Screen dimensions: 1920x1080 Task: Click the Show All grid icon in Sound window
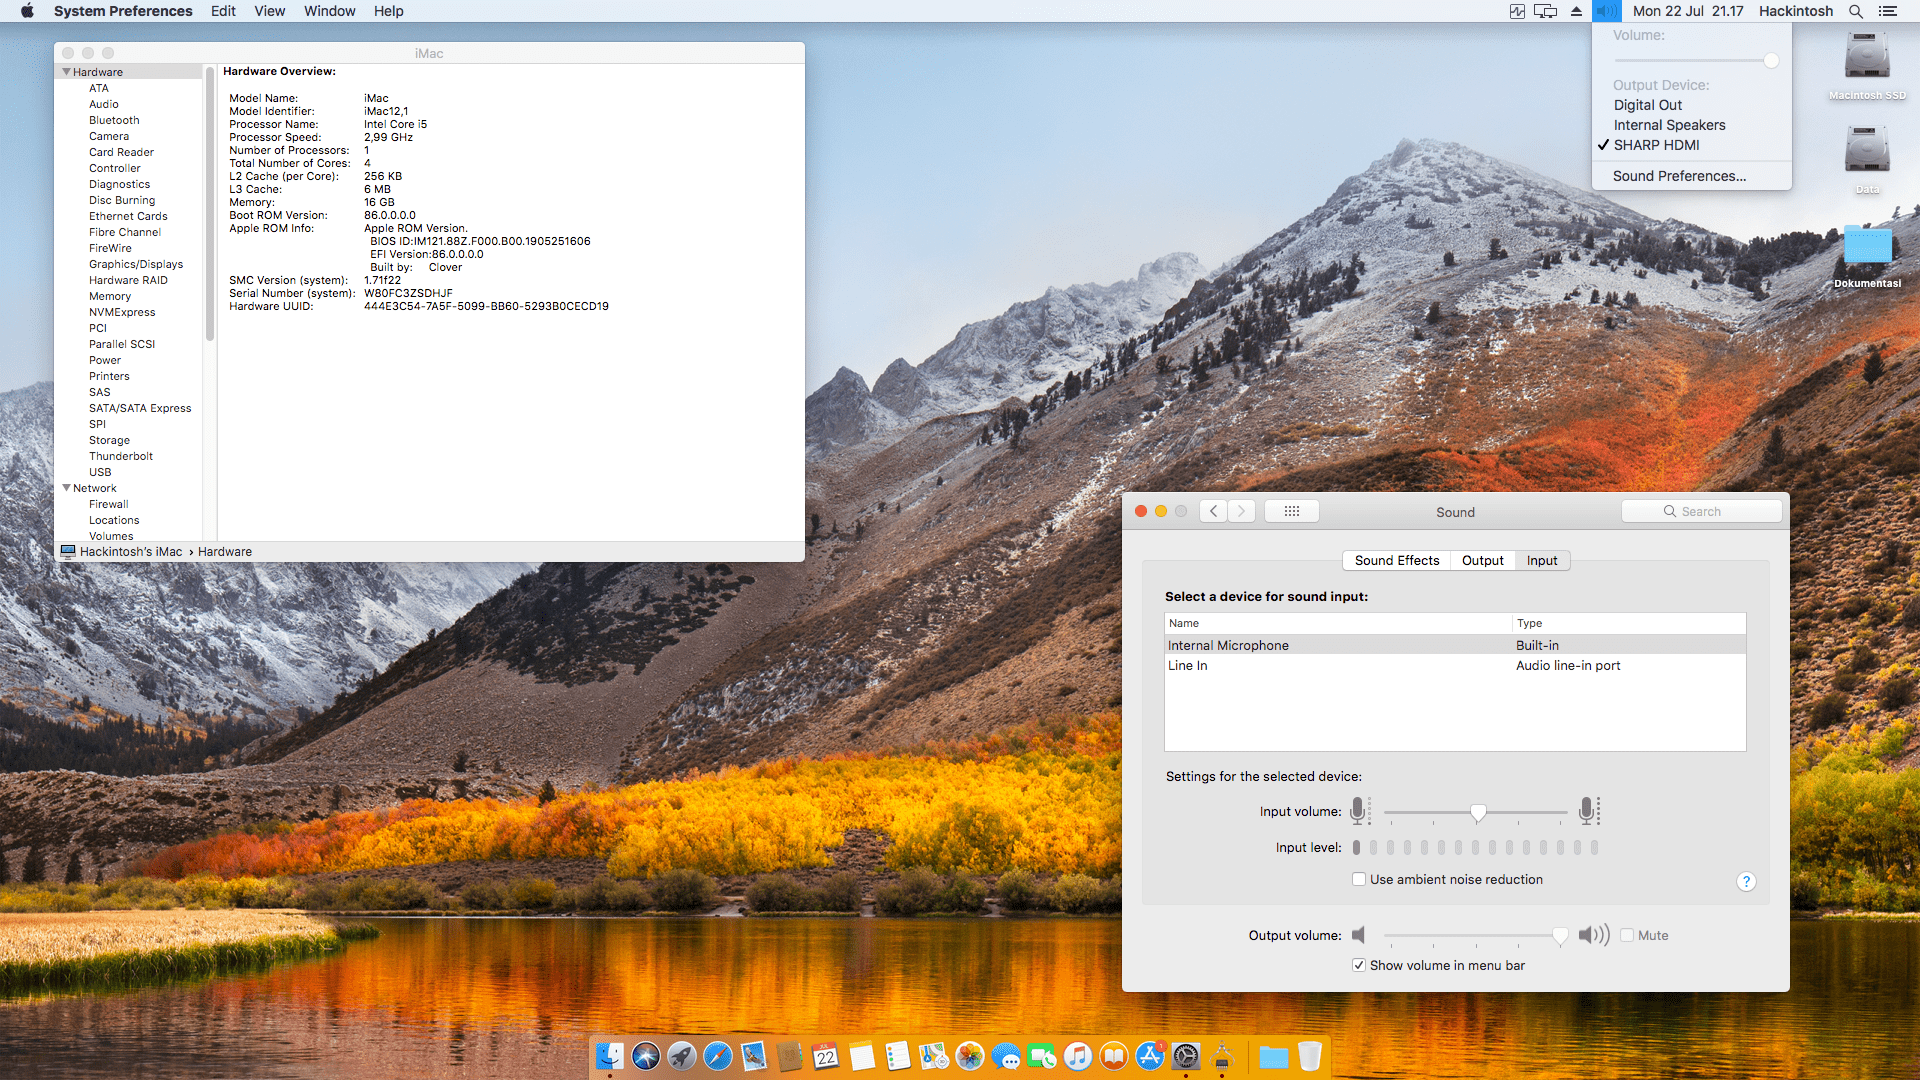1292,511
